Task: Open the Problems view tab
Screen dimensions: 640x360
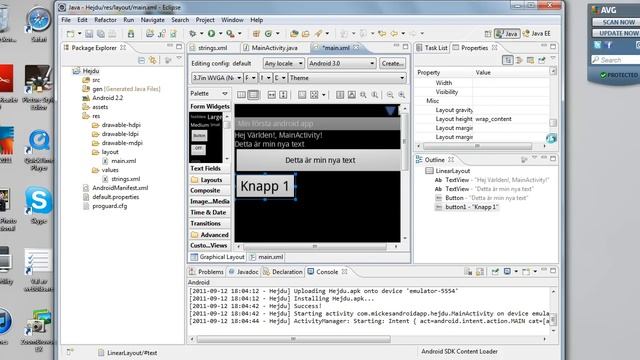Action: pyautogui.click(x=207, y=271)
